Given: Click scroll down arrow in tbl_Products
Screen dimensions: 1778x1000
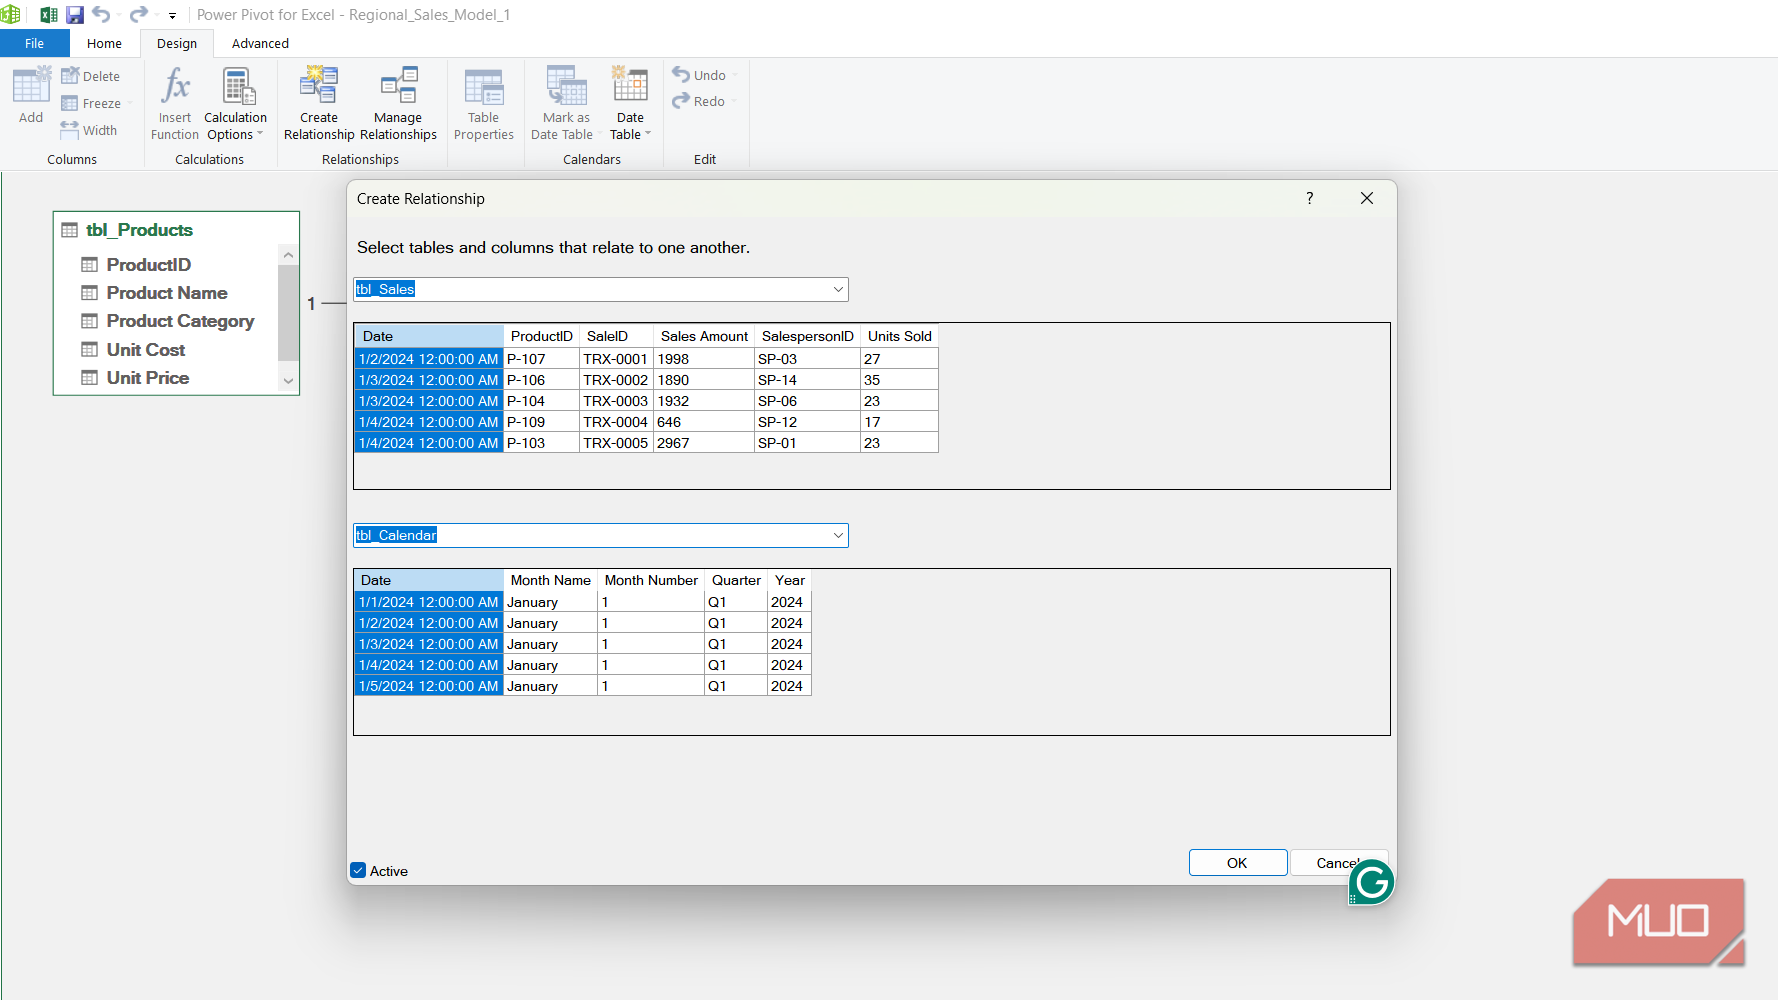Looking at the screenshot, I should tap(288, 381).
